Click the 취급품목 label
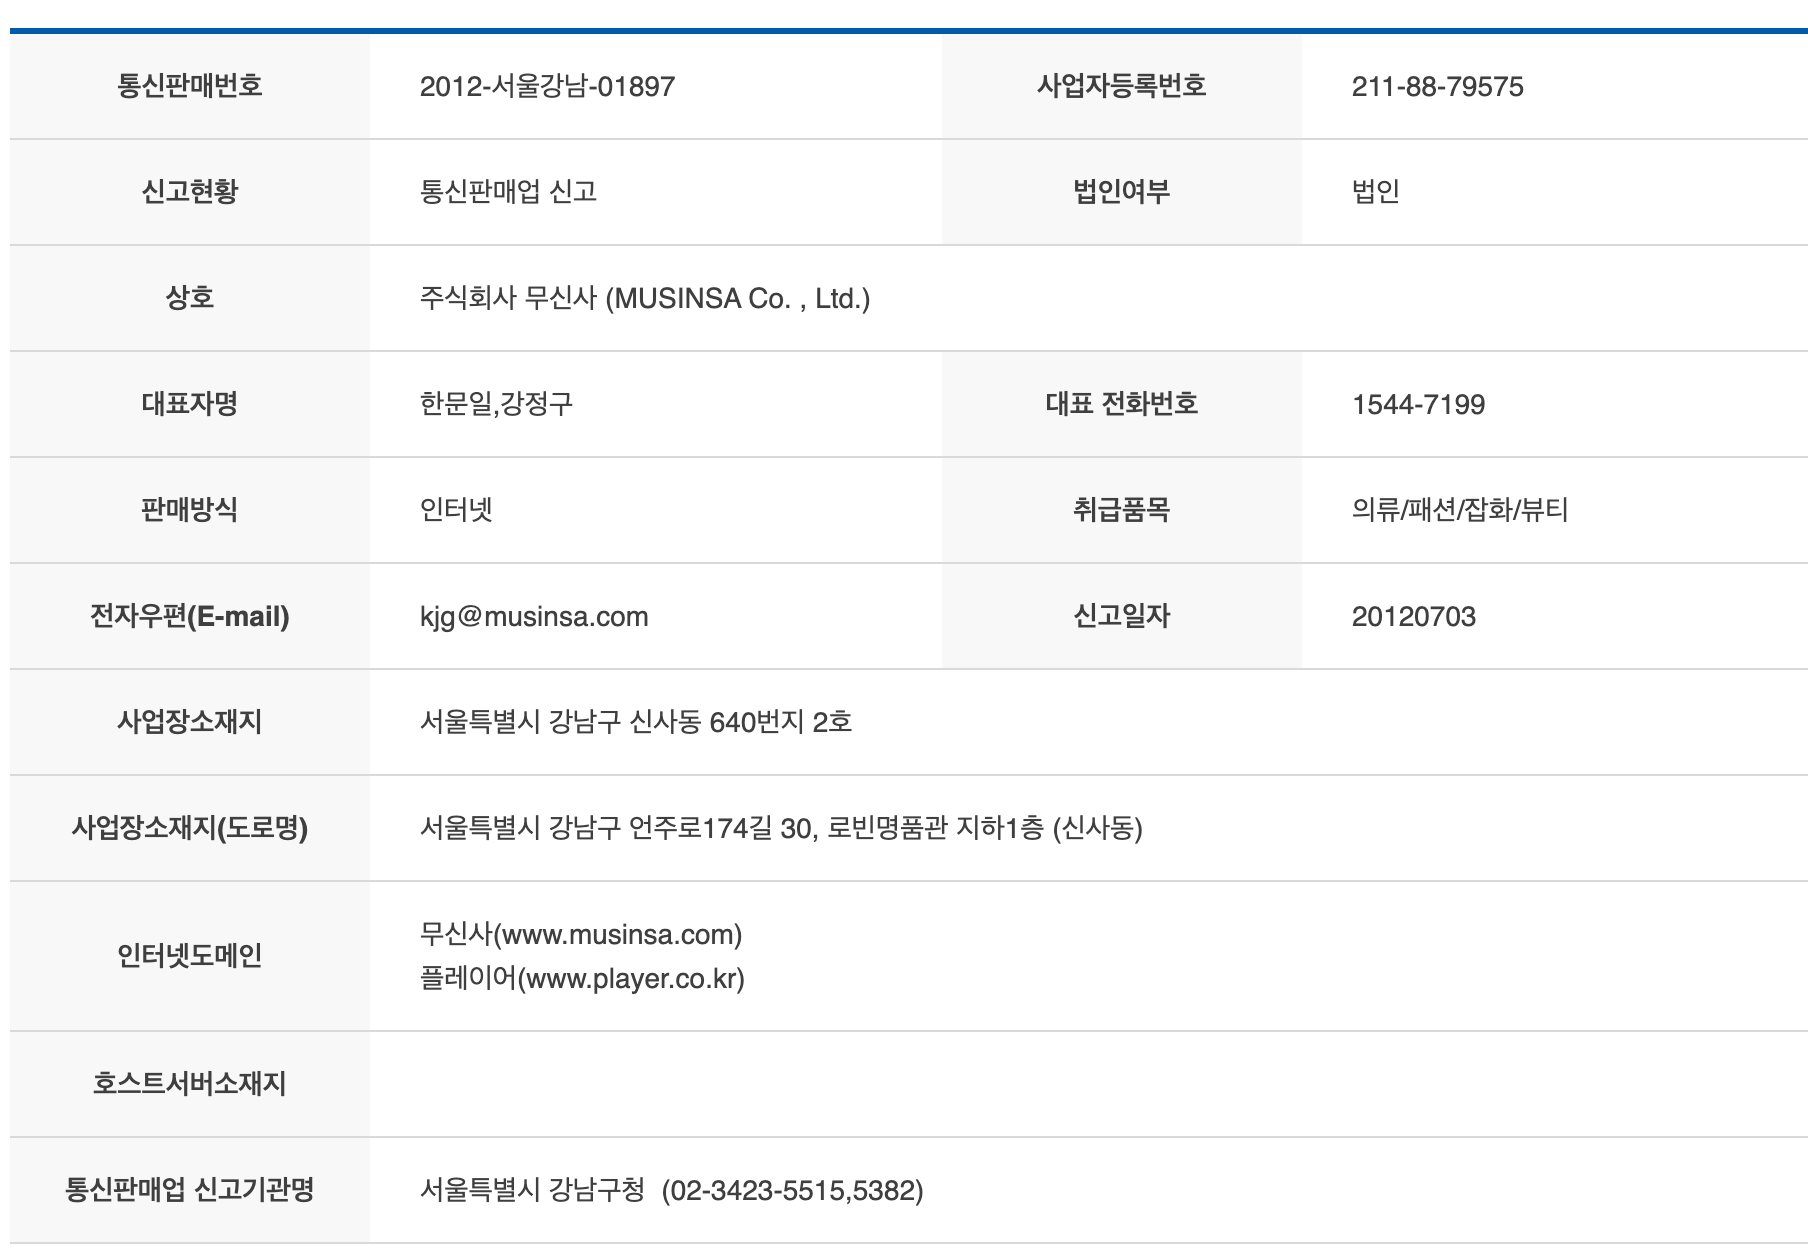This screenshot has width=1808, height=1260. pos(1122,510)
